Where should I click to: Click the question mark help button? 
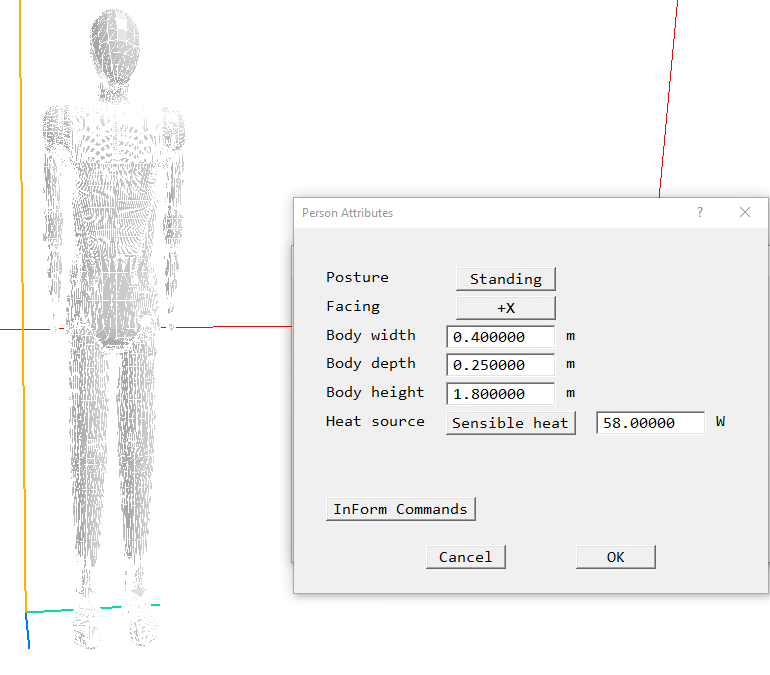pos(700,212)
